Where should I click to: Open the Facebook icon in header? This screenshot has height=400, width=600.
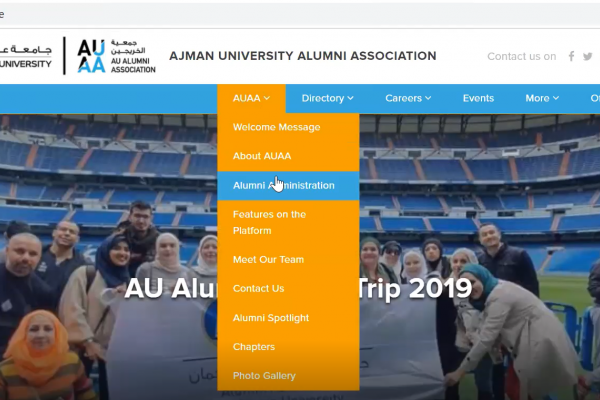(571, 56)
